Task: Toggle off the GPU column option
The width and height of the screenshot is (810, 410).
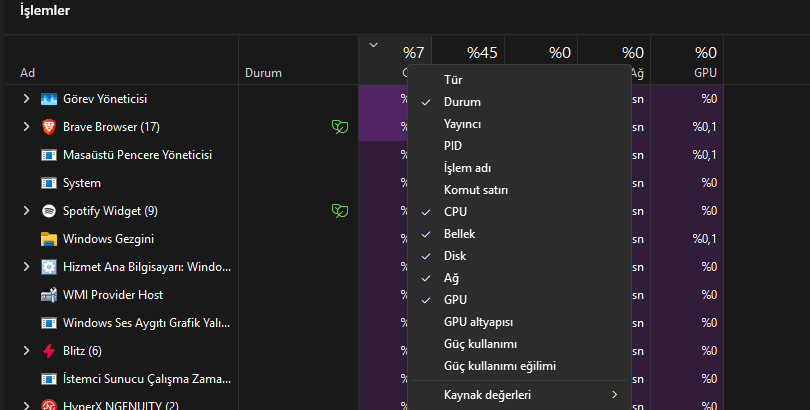Action: pos(455,300)
